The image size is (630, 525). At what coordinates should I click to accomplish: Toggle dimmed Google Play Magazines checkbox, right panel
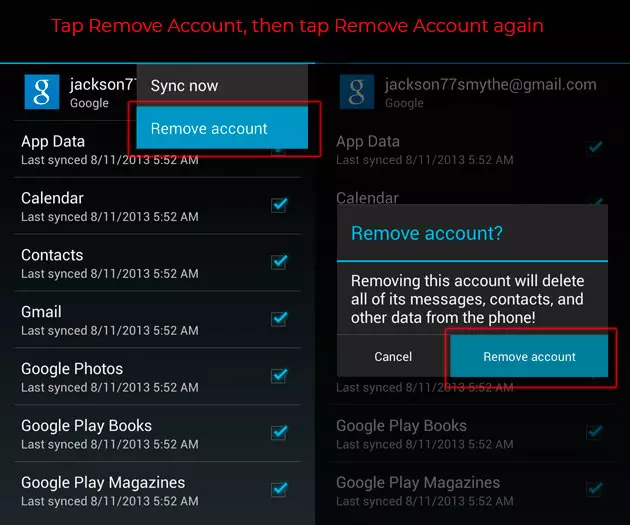pyautogui.click(x=594, y=489)
